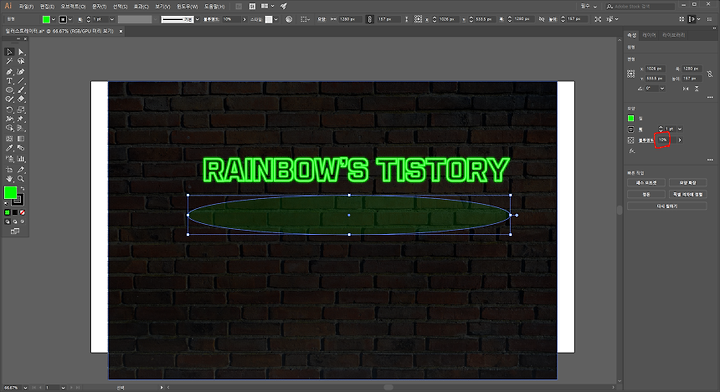Image resolution: width=720 pixels, height=392 pixels.
Task: Enable Draw Behind mode
Action: pyautogui.click(x=15, y=222)
